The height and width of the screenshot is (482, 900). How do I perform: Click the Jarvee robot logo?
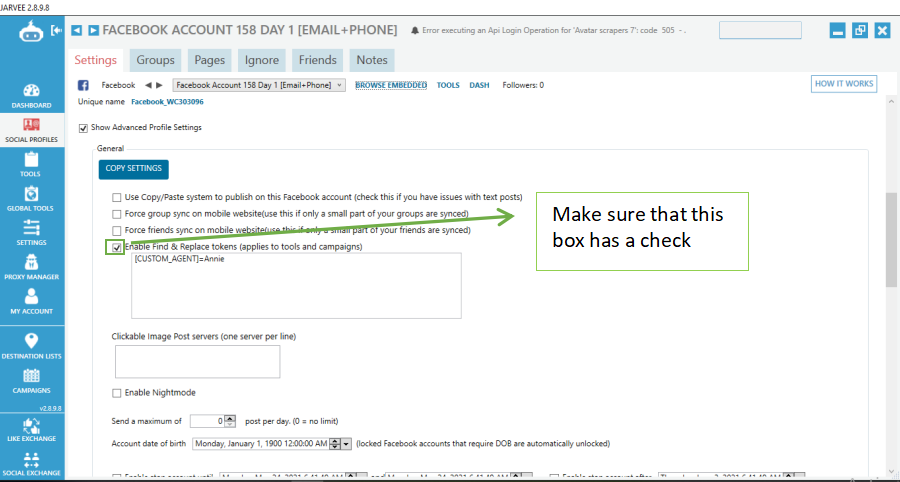pyautogui.click(x=30, y=32)
